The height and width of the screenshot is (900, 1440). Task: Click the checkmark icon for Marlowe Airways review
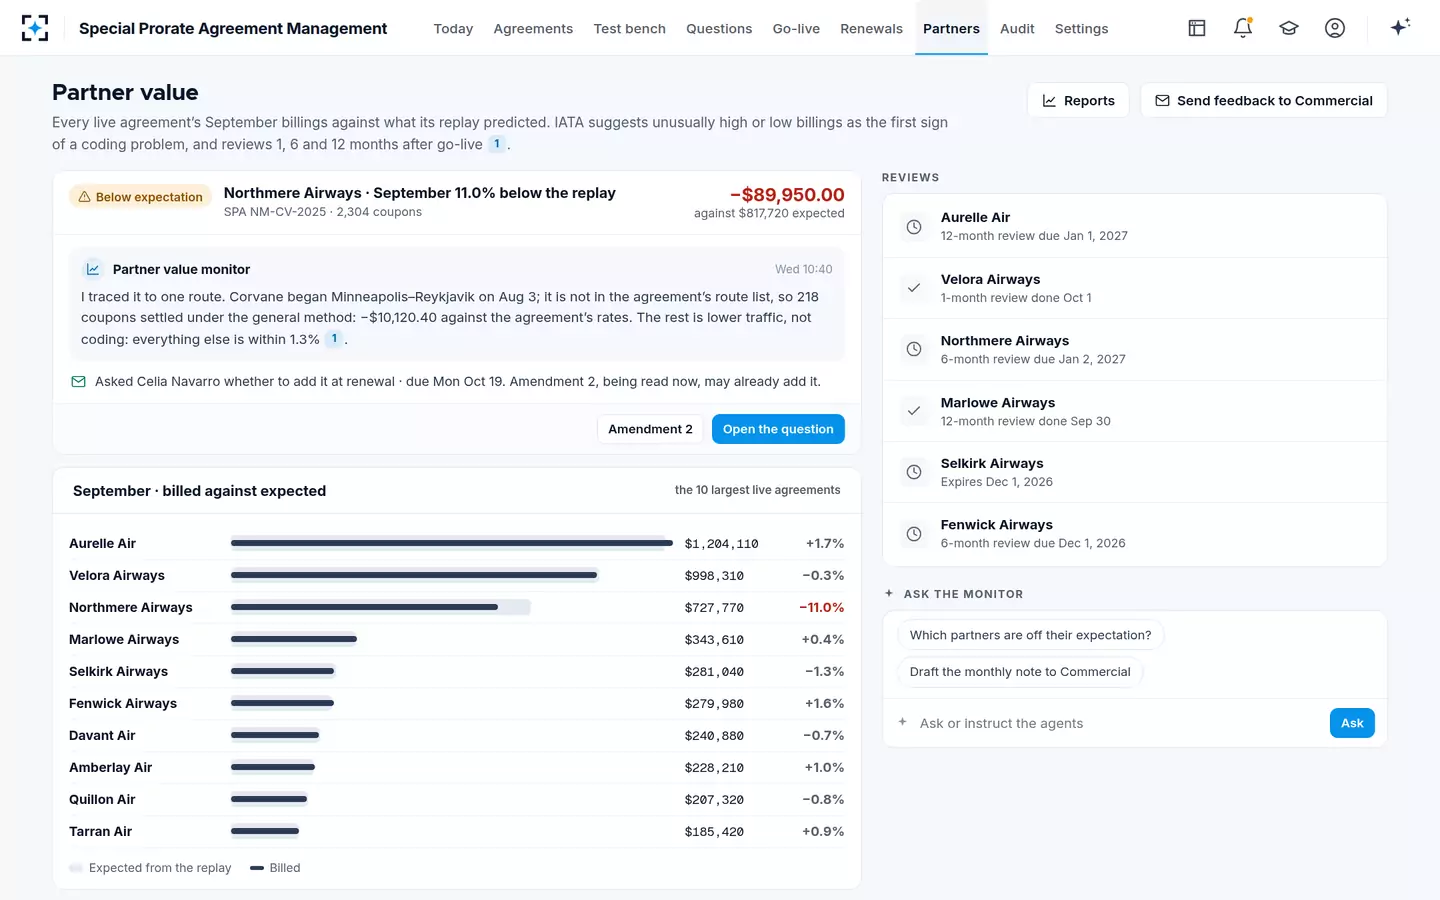(914, 411)
